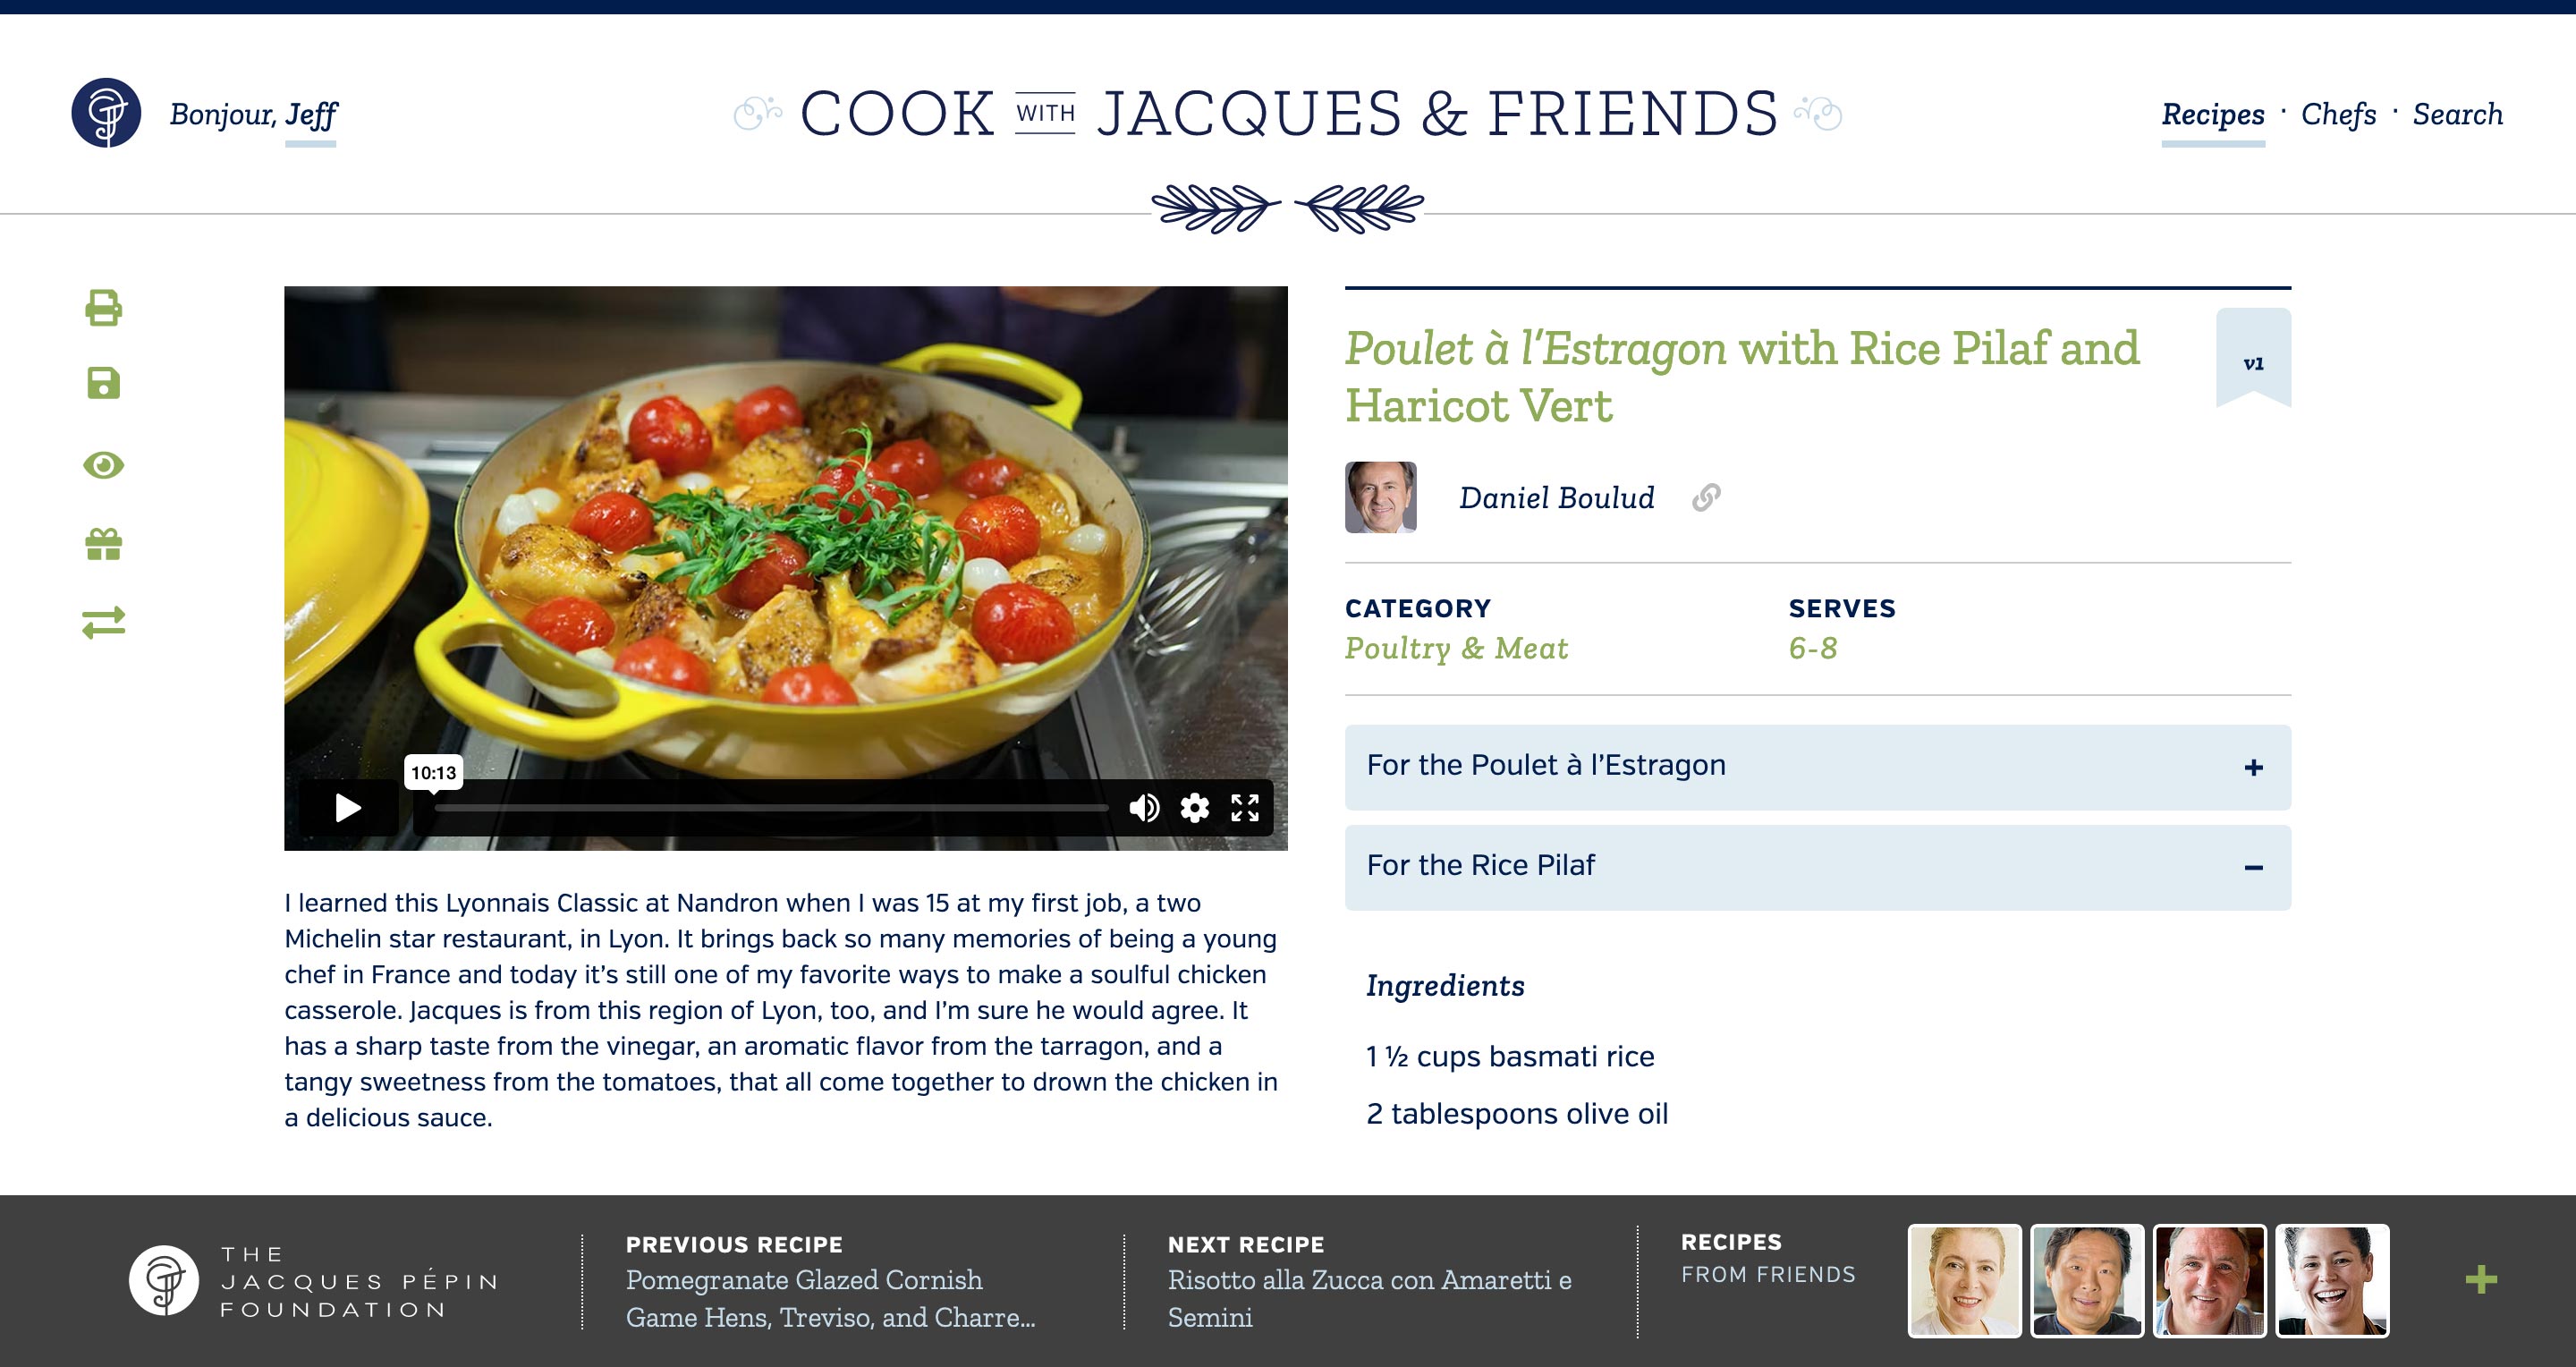Play the recipe video

pos(347,808)
